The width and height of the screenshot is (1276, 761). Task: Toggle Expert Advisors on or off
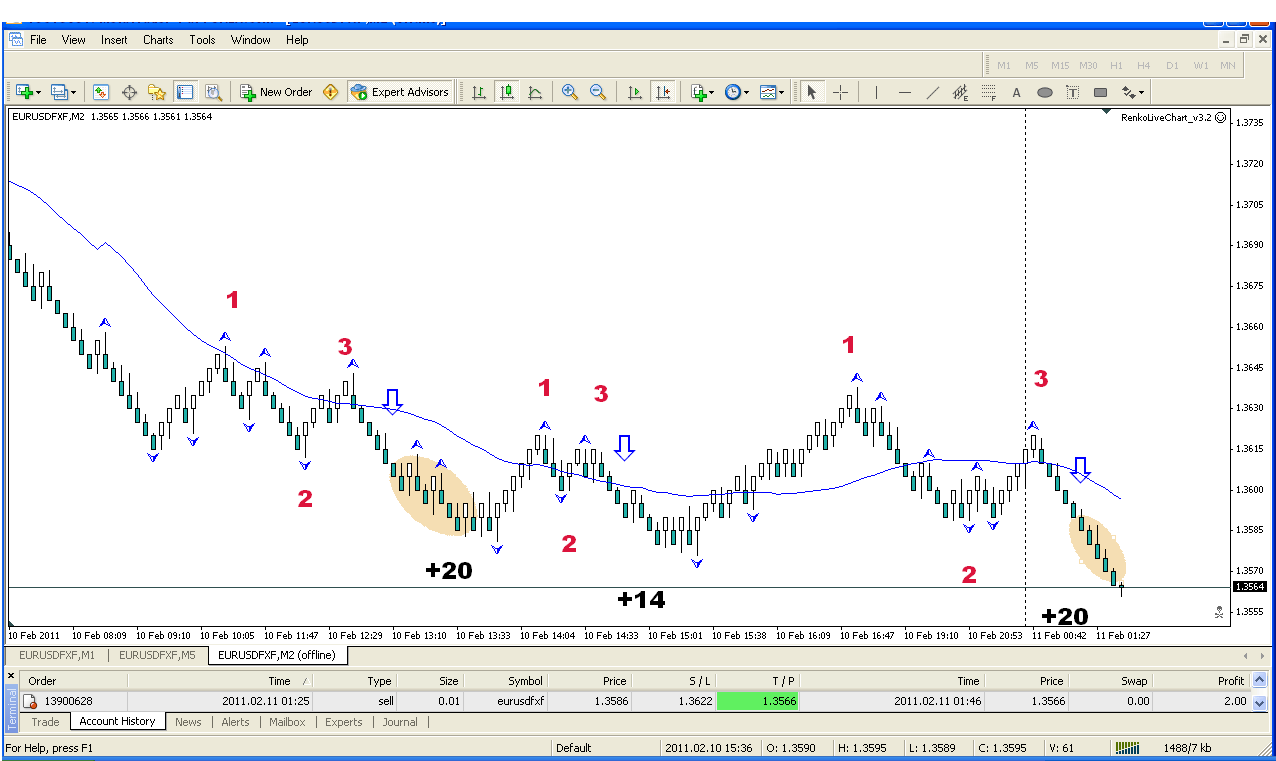[x=400, y=92]
